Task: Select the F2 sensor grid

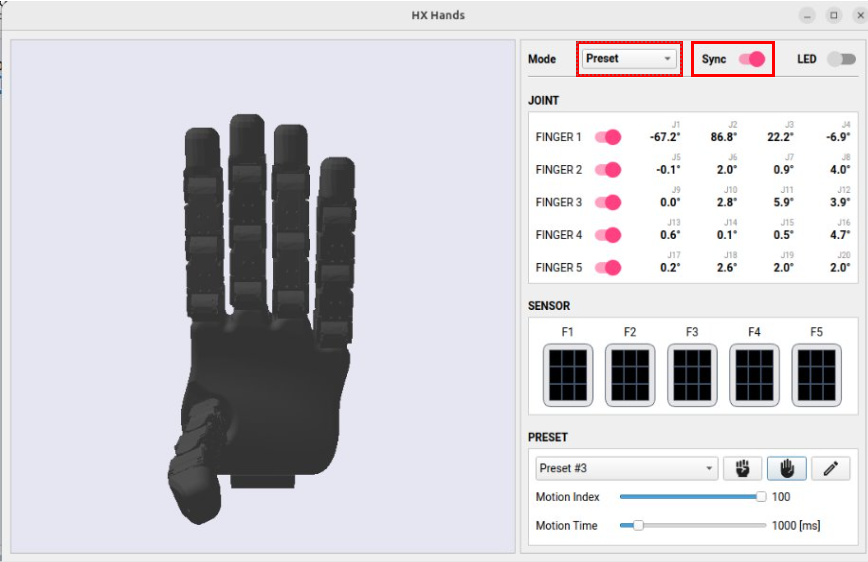Action: point(630,375)
